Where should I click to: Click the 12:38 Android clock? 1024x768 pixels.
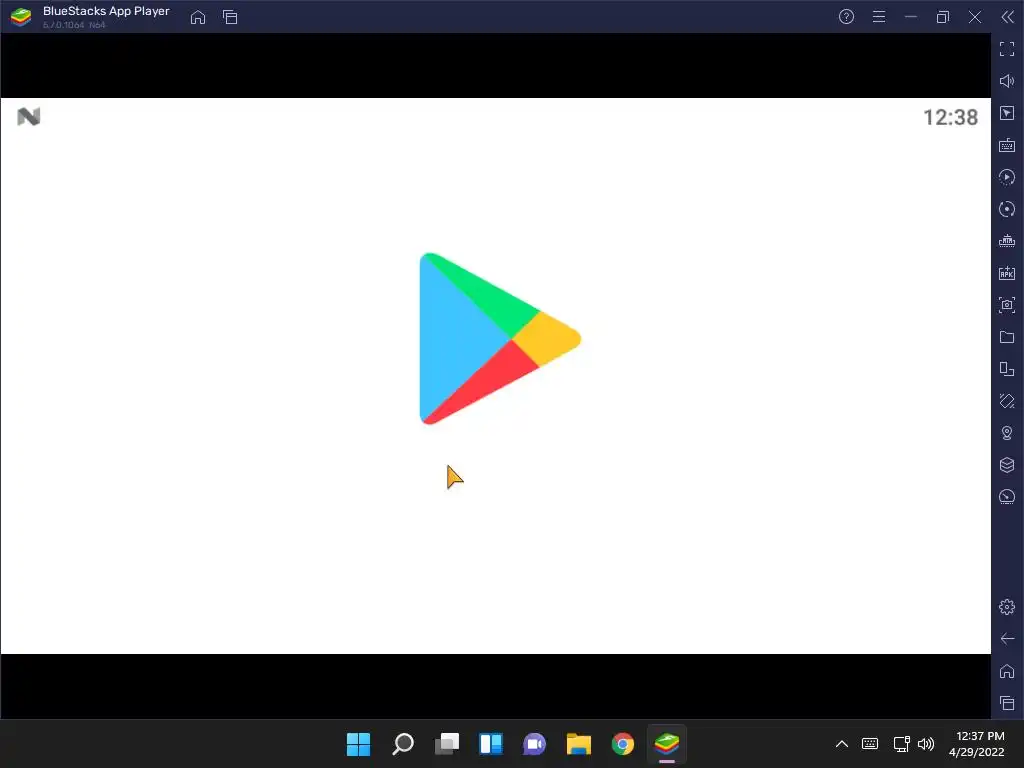[x=950, y=118]
